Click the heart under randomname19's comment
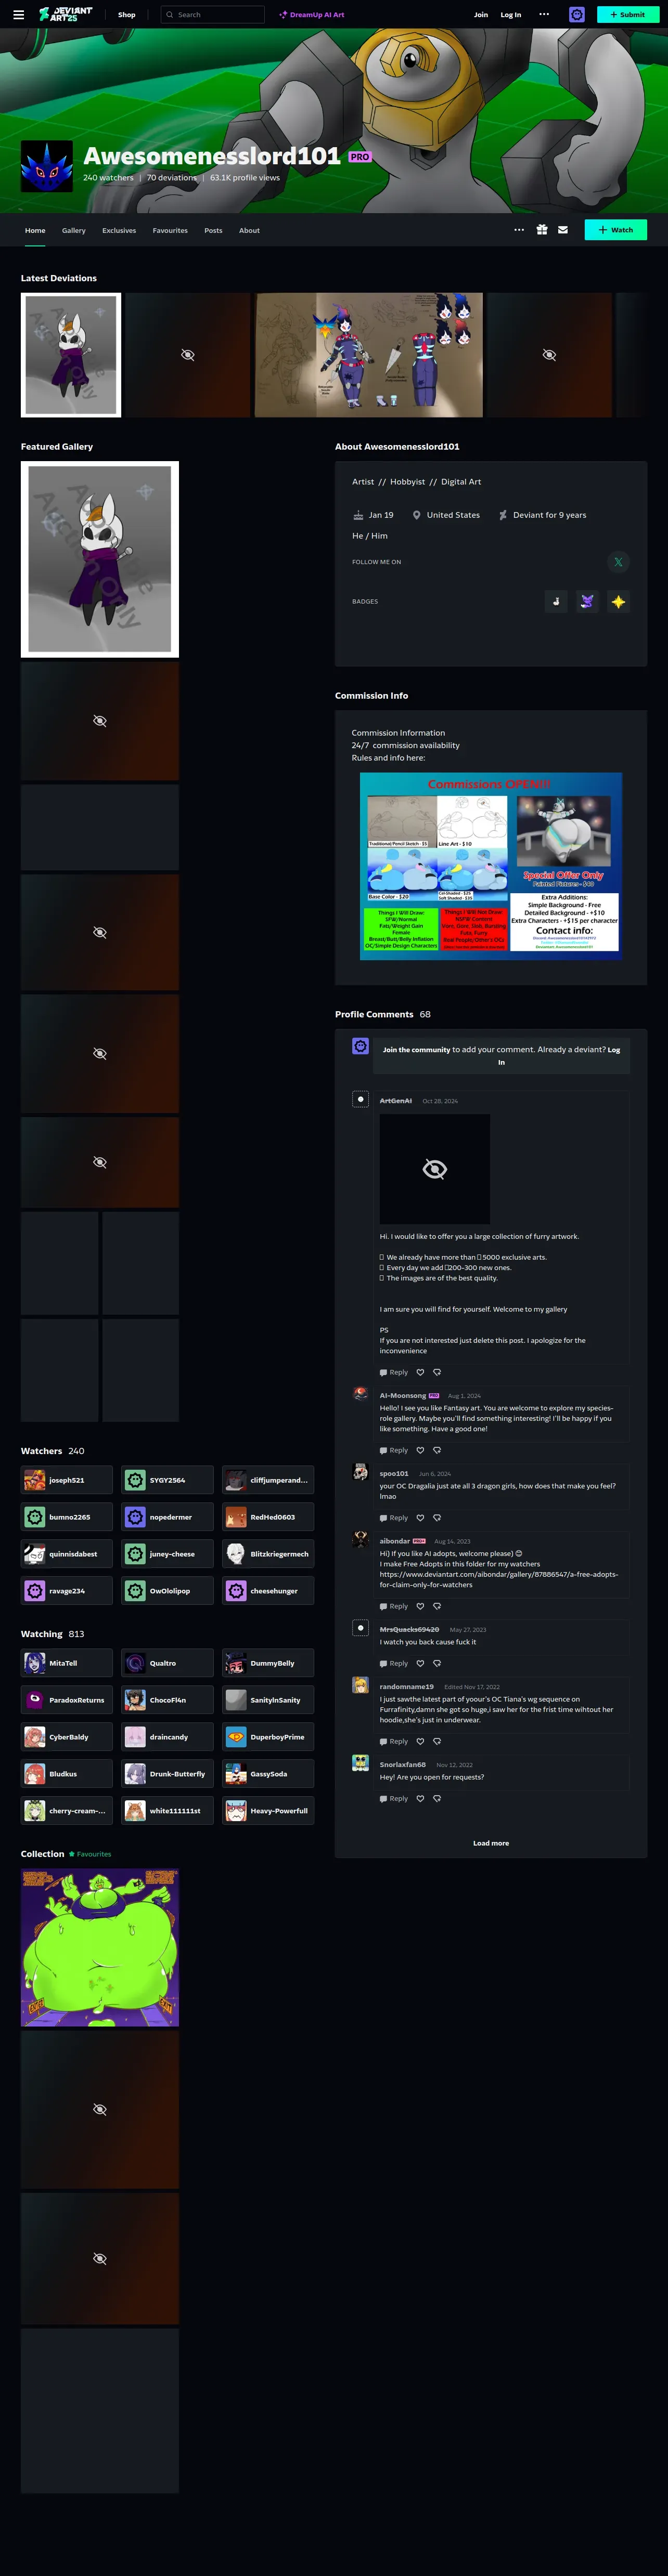The height and width of the screenshot is (2576, 668). (420, 1741)
